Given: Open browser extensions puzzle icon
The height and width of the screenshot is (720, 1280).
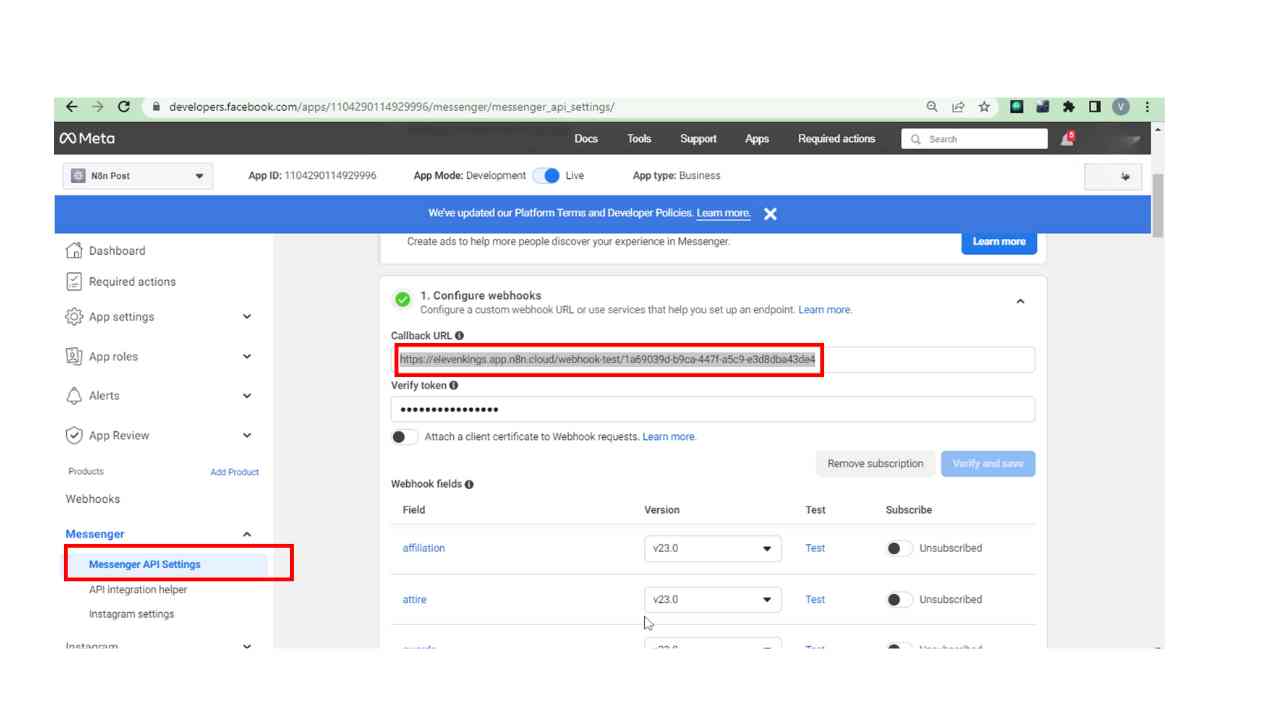Looking at the screenshot, I should tap(1068, 107).
